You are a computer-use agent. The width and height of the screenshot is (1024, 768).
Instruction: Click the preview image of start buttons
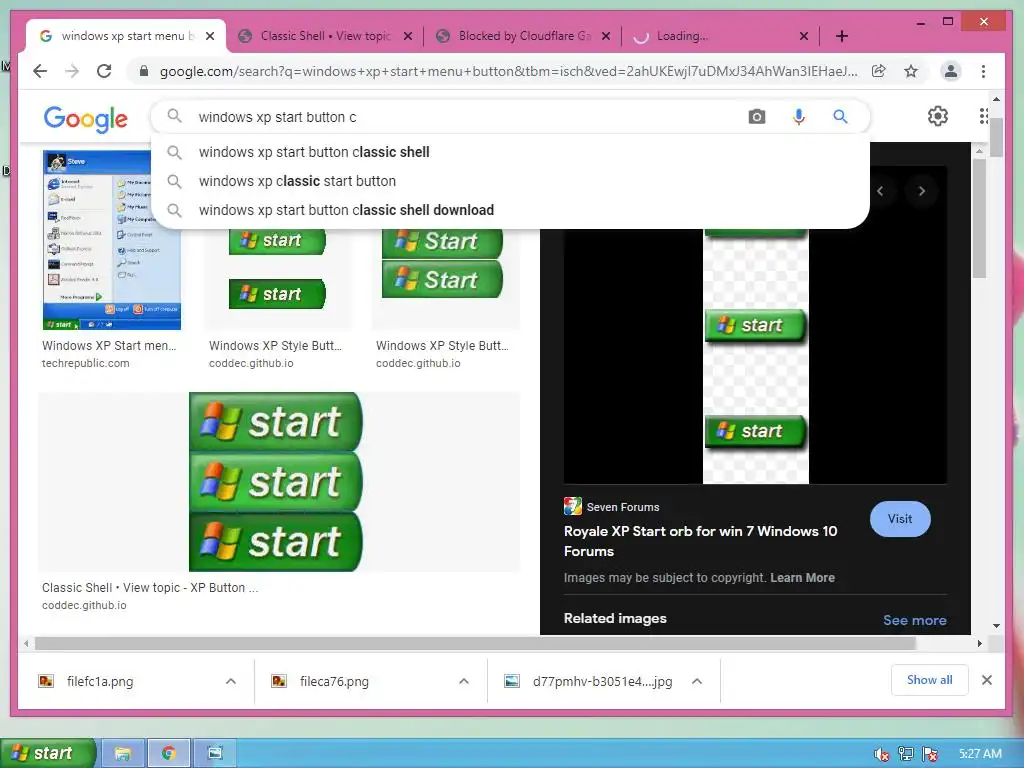(755, 356)
